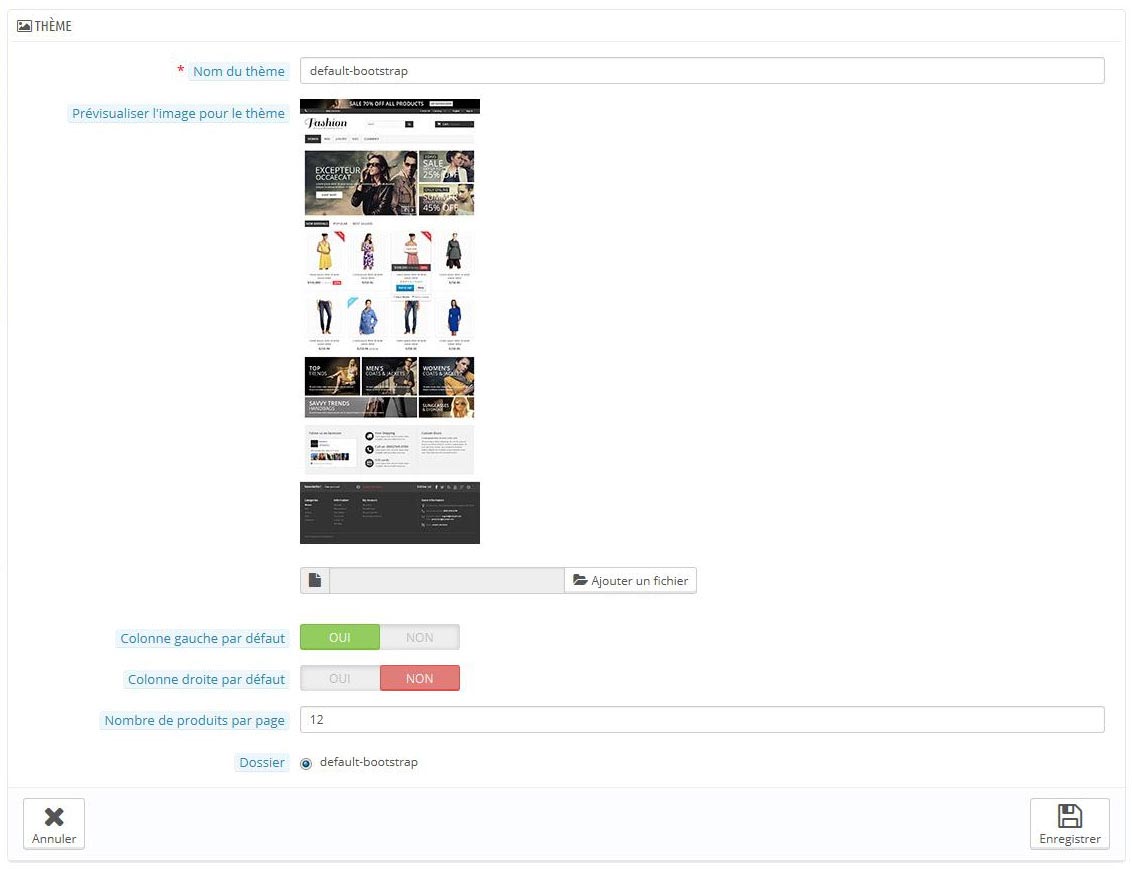The width and height of the screenshot is (1132, 869).
Task: Click the Ajouter un fichier button
Action: tap(630, 580)
